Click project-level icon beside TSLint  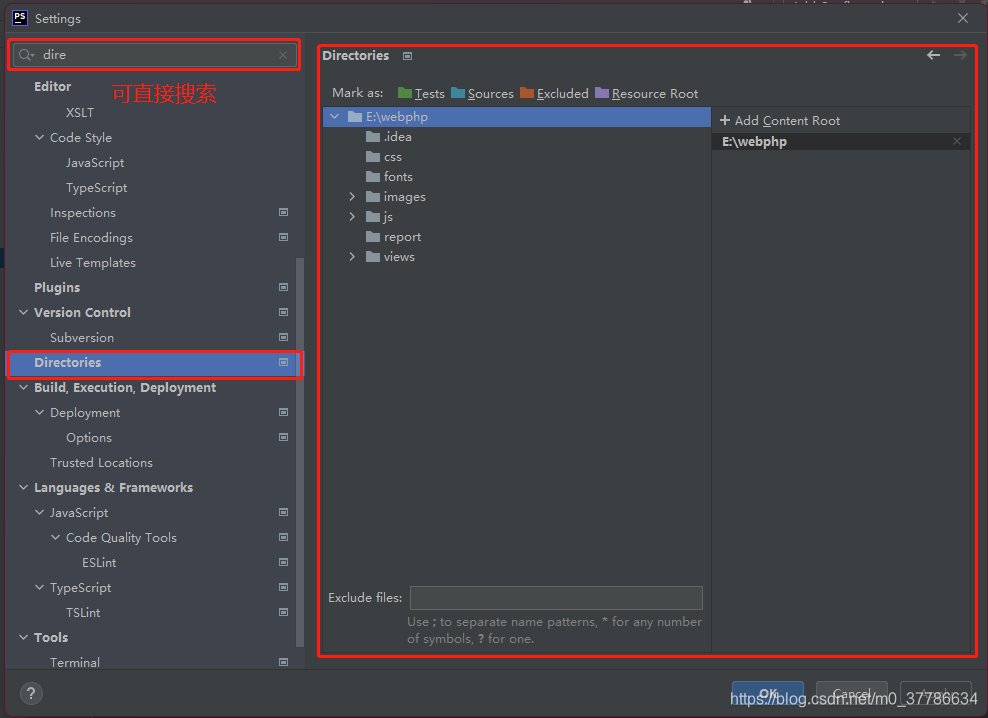[284, 612]
